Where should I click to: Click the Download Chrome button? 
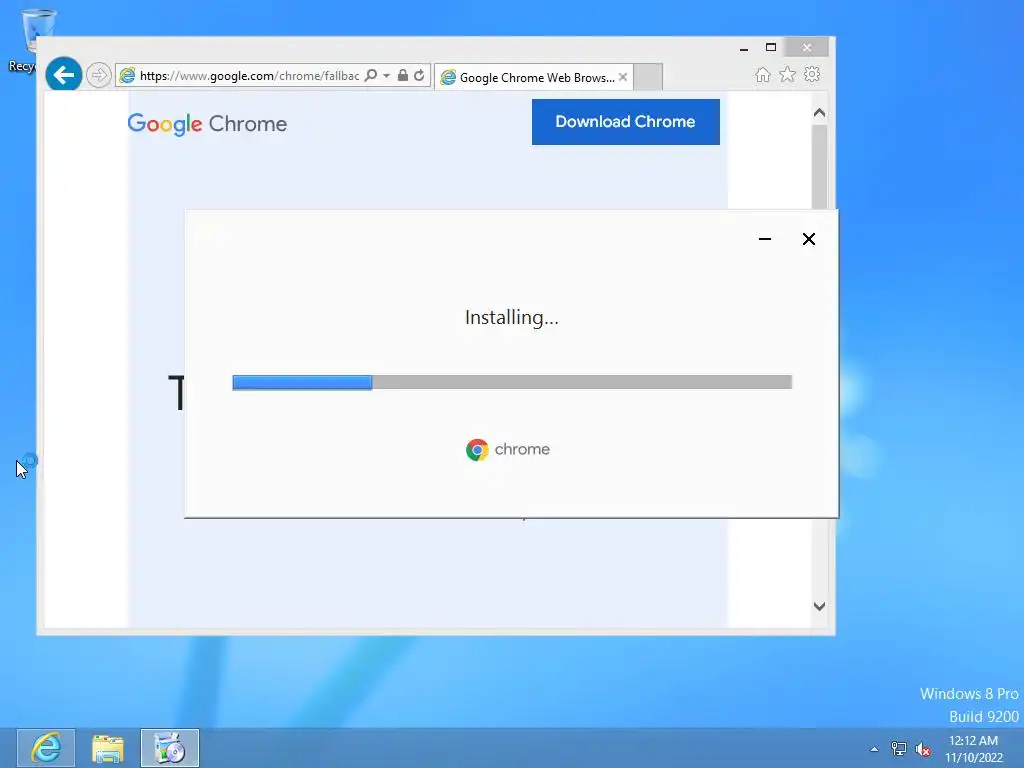[626, 122]
